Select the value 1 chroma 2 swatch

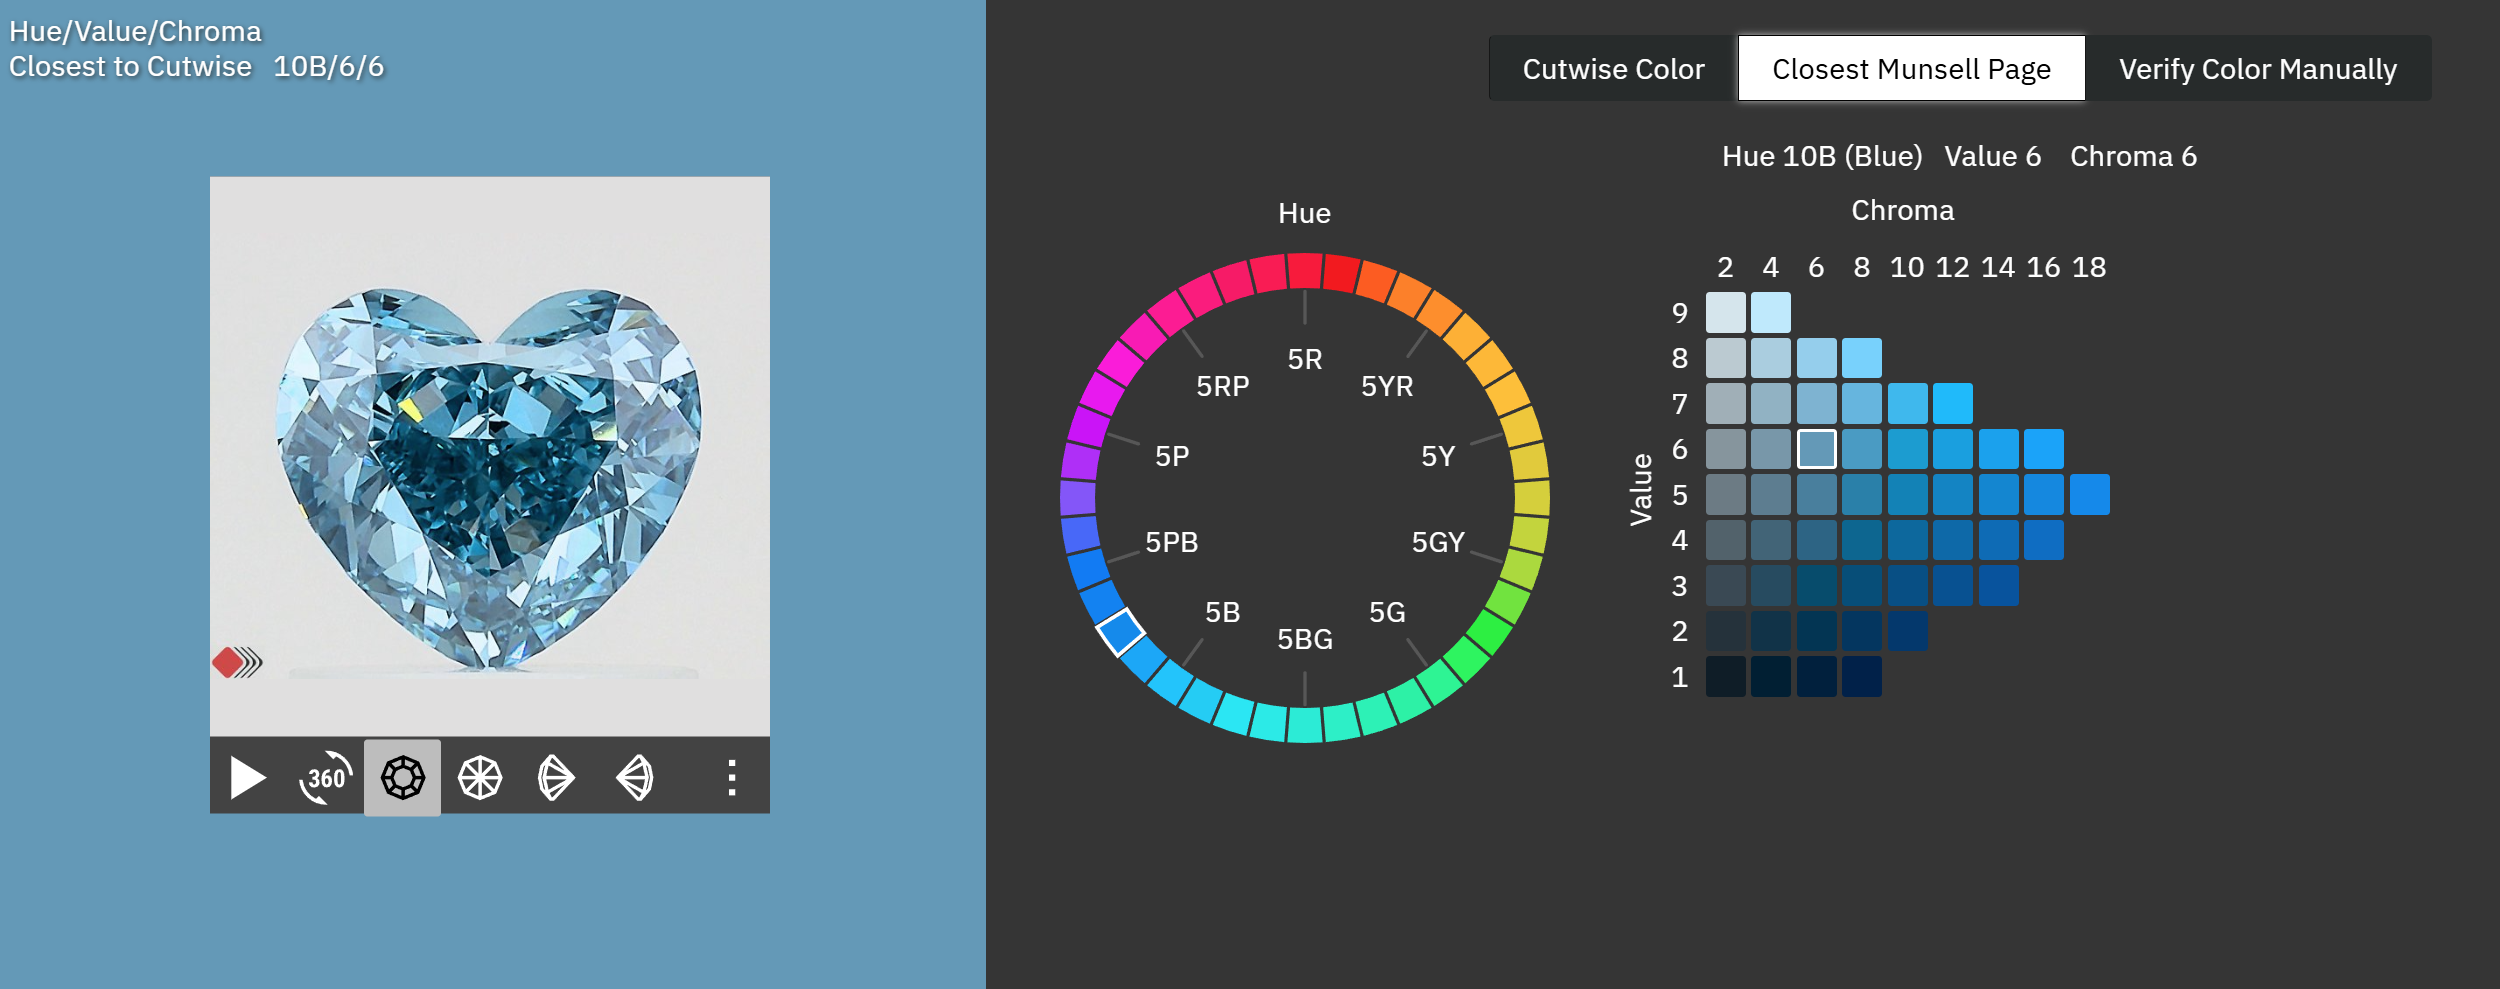point(1725,677)
